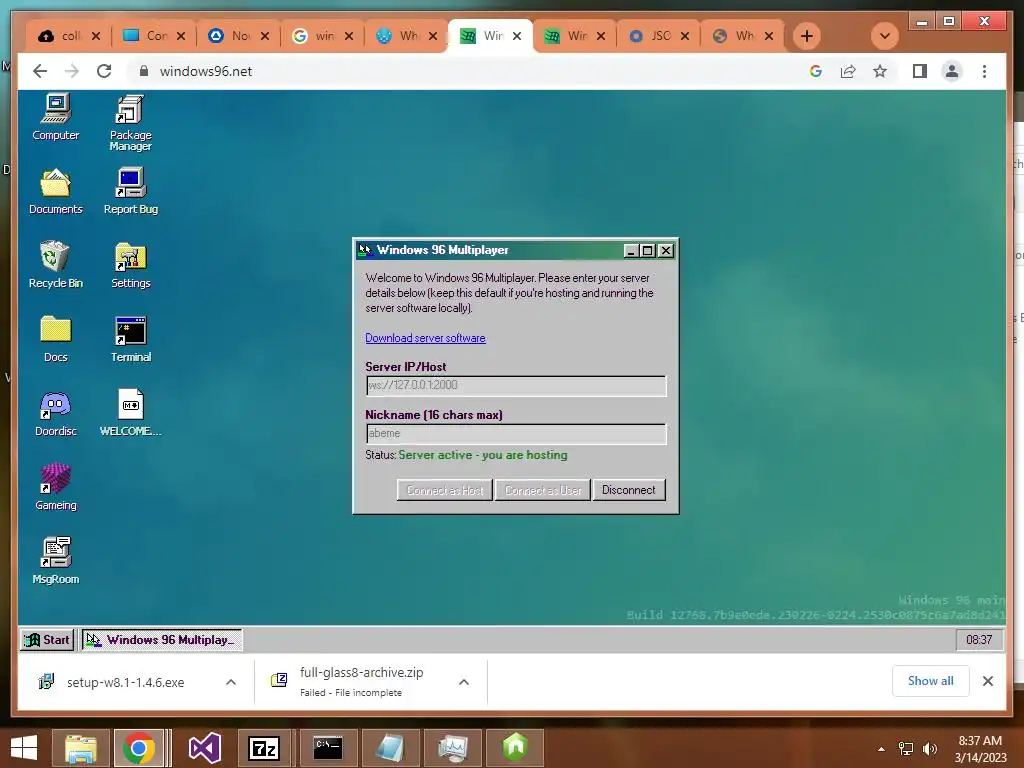Launch the Report Bug shortcut
Screen dimensions: 1024x768
[131, 191]
